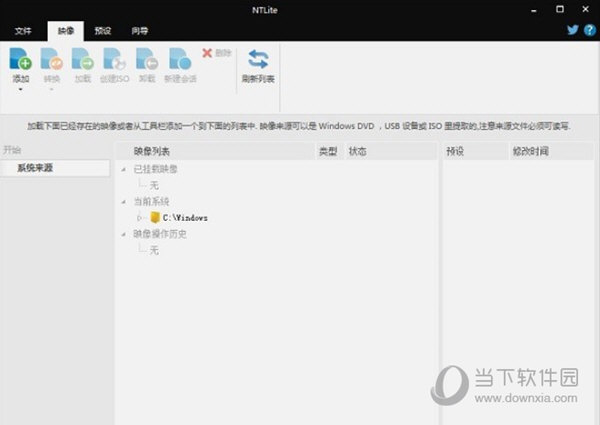The height and width of the screenshot is (425, 600).
Task: Expand the C:\Windows tree node
Action: tap(139, 218)
